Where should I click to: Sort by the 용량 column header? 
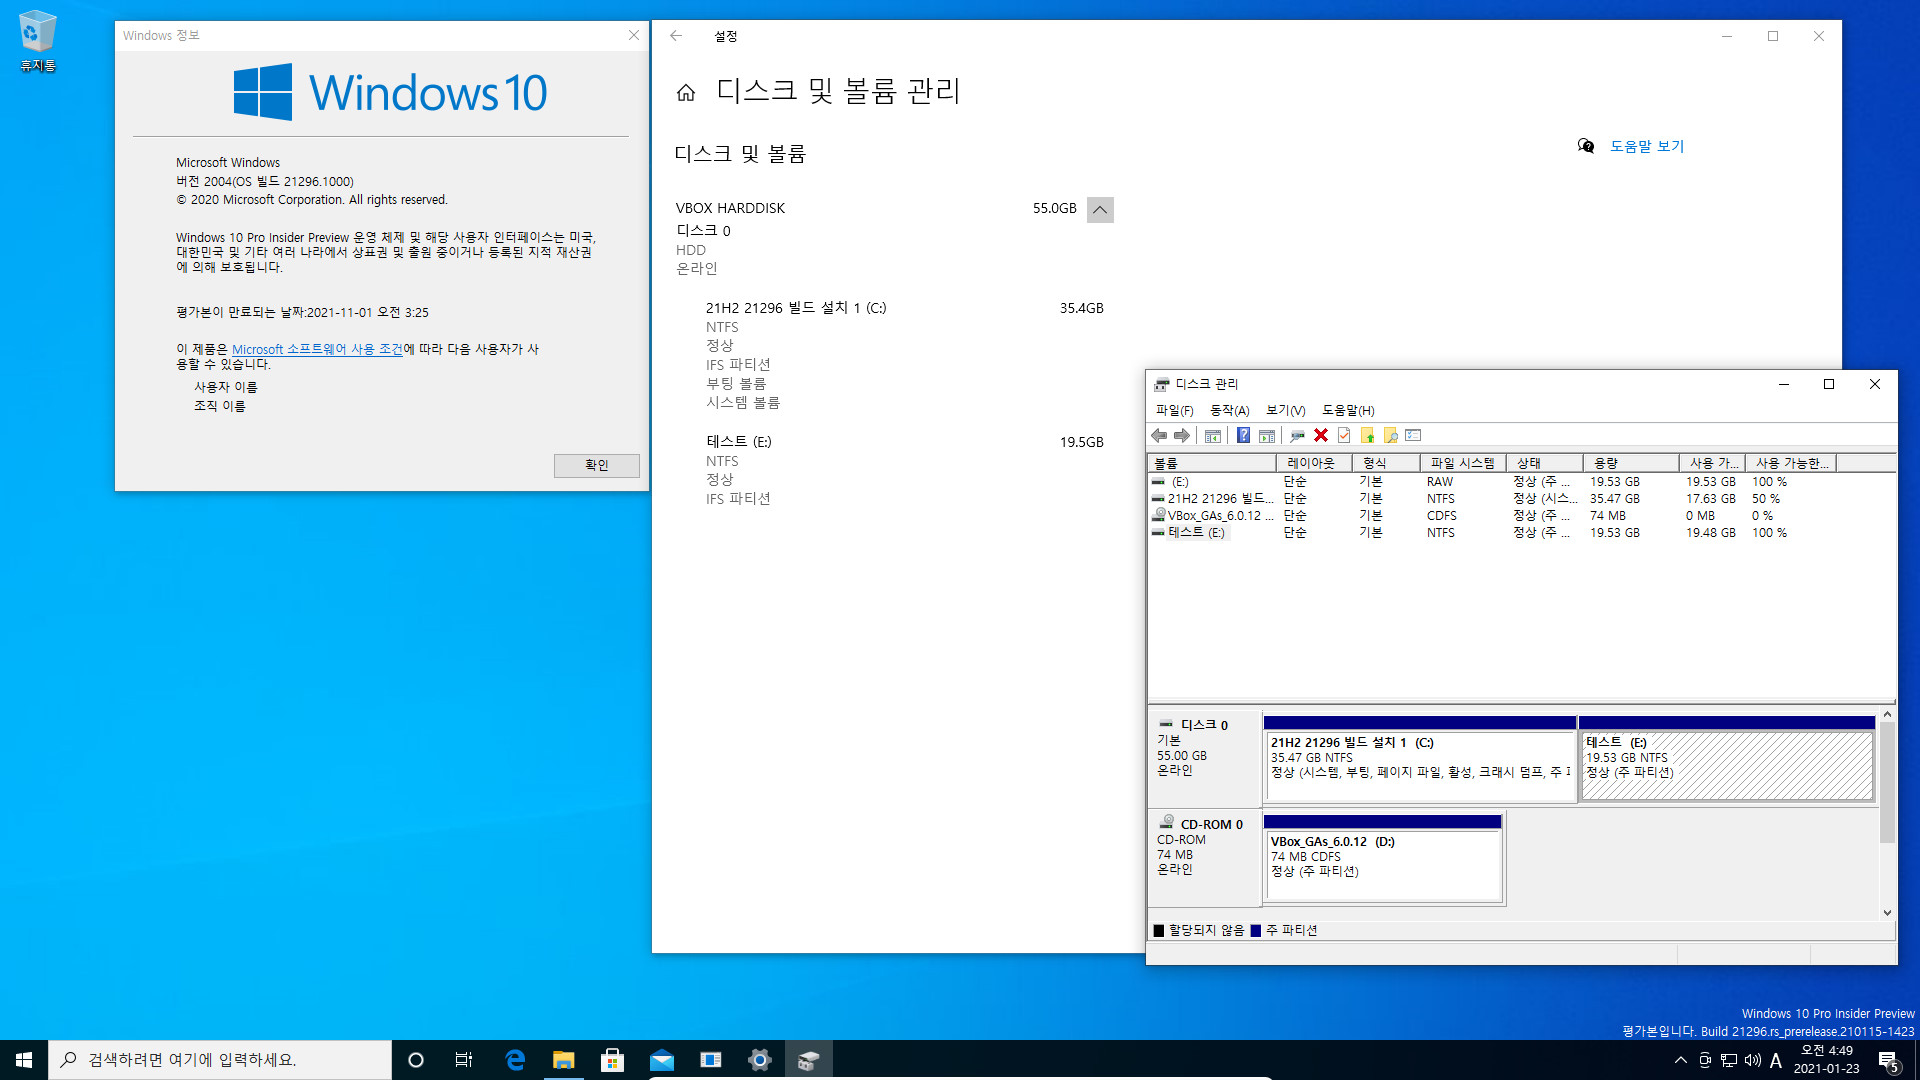tap(1631, 463)
